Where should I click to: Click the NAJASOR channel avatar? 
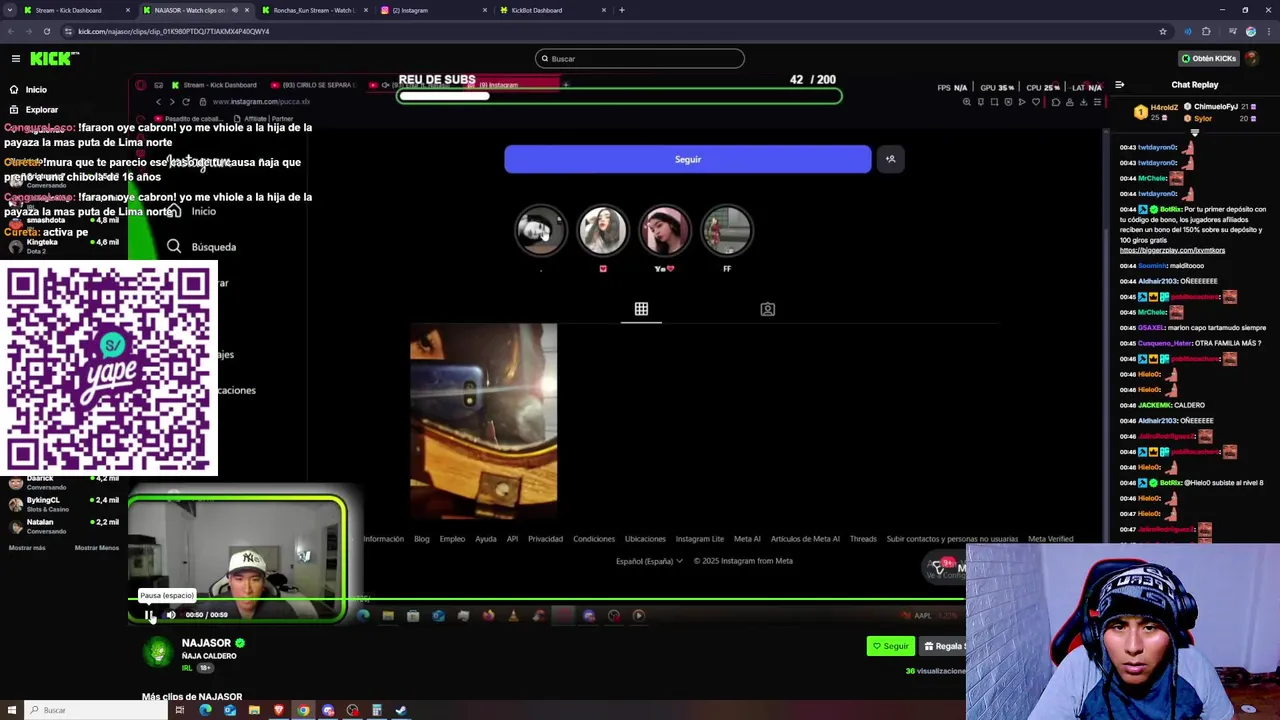click(x=158, y=651)
